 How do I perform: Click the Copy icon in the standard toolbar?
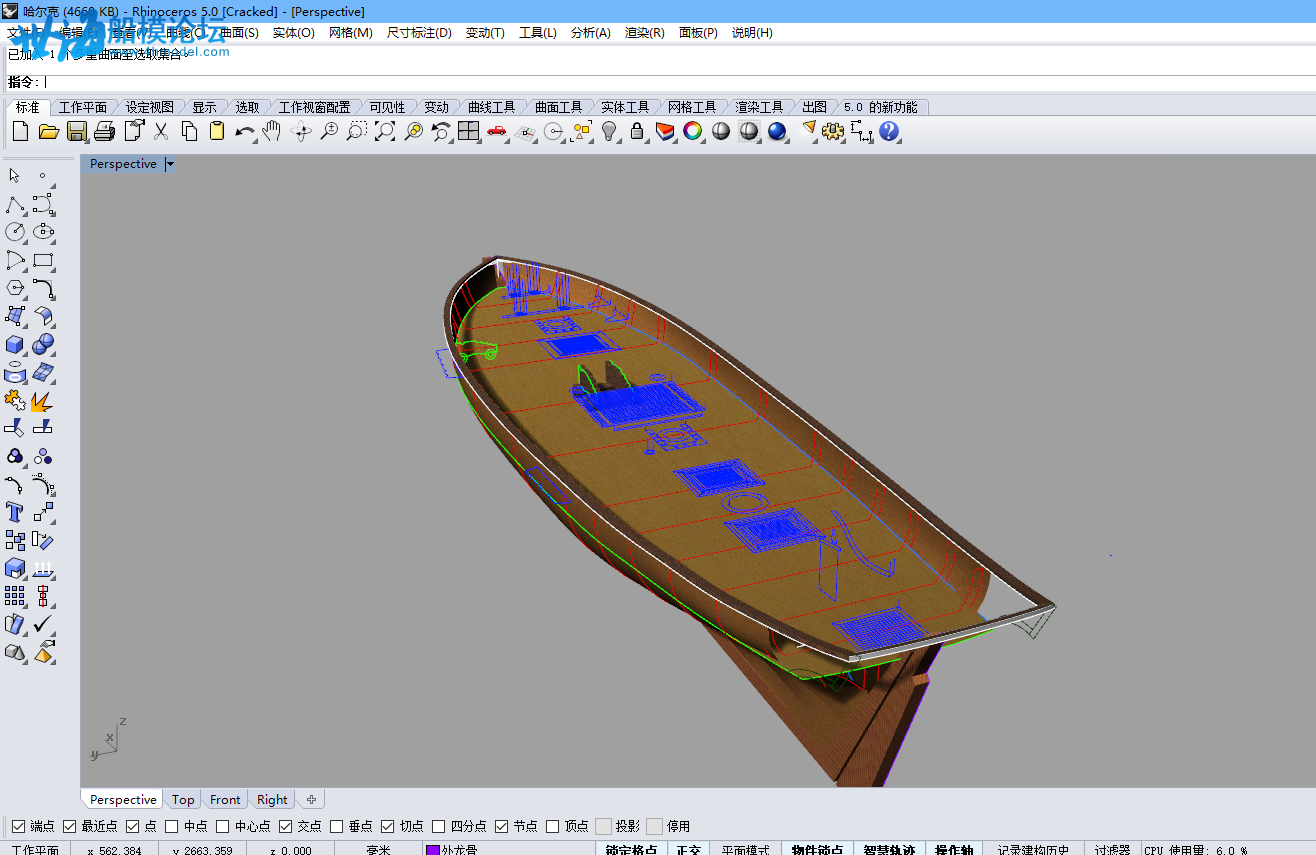[x=189, y=131]
